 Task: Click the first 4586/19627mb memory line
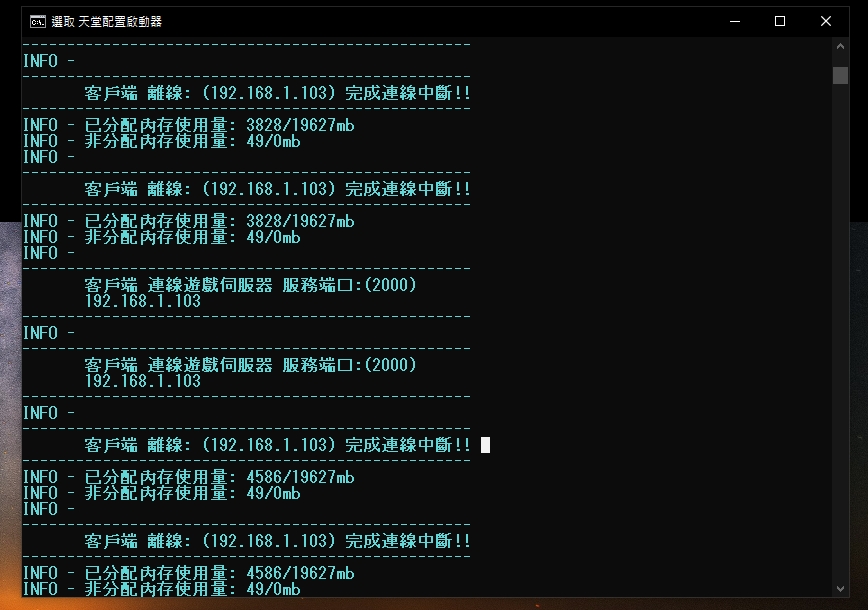[x=189, y=477]
